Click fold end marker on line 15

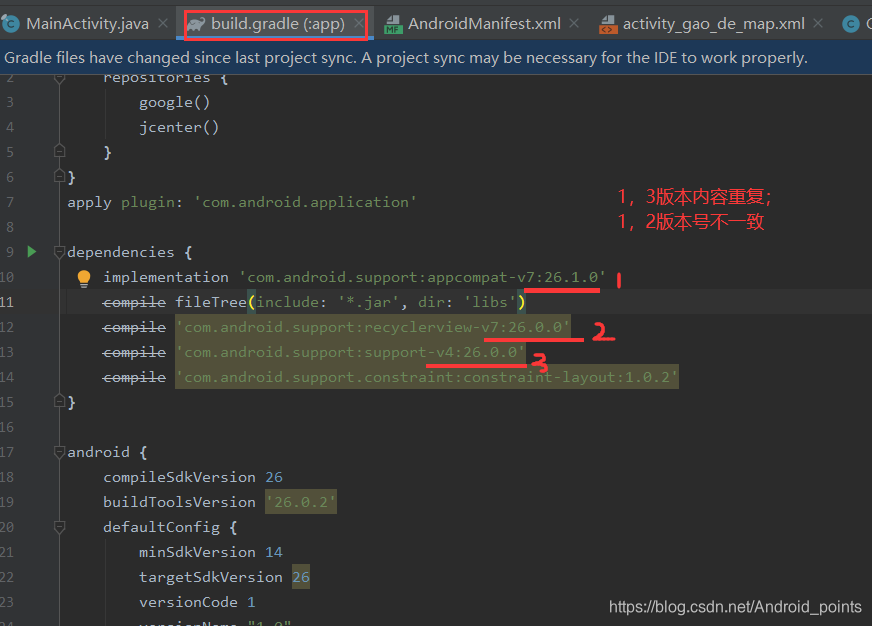pos(60,401)
